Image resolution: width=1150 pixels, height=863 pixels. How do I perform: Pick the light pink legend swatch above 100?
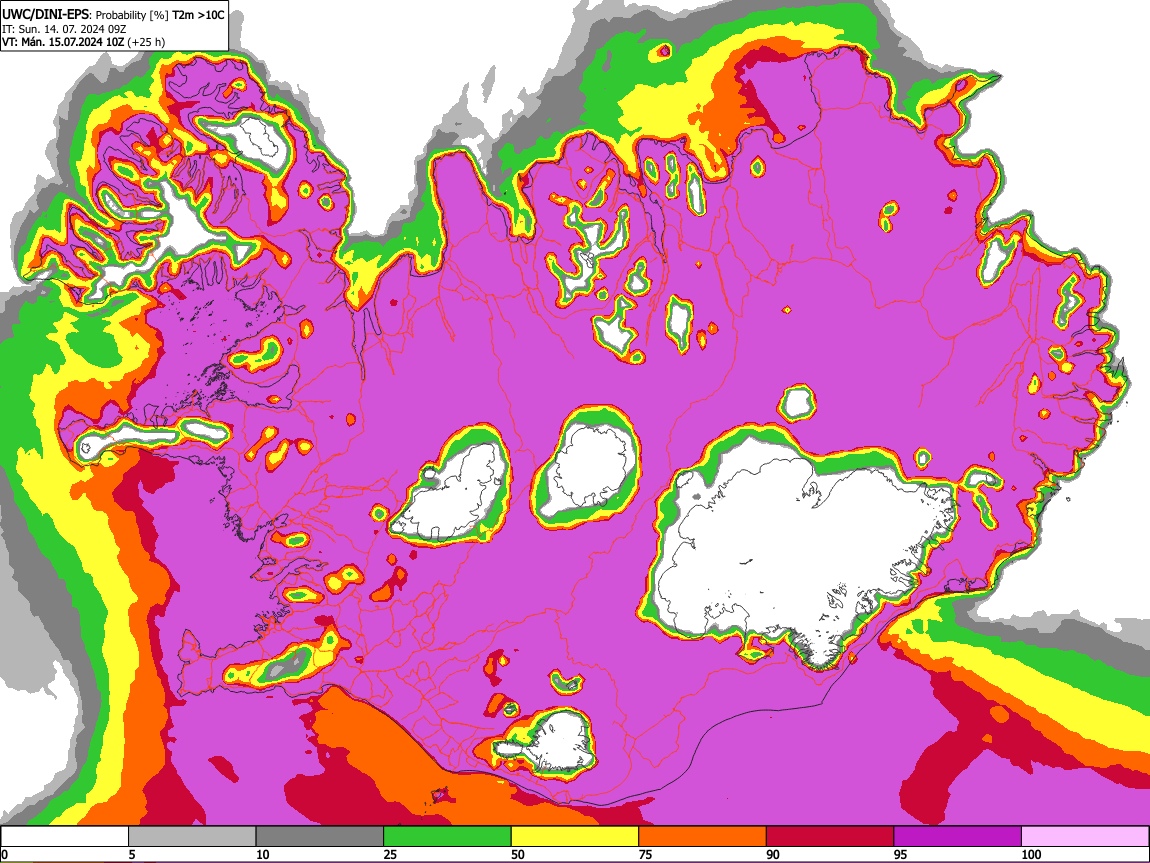click(x=1085, y=836)
